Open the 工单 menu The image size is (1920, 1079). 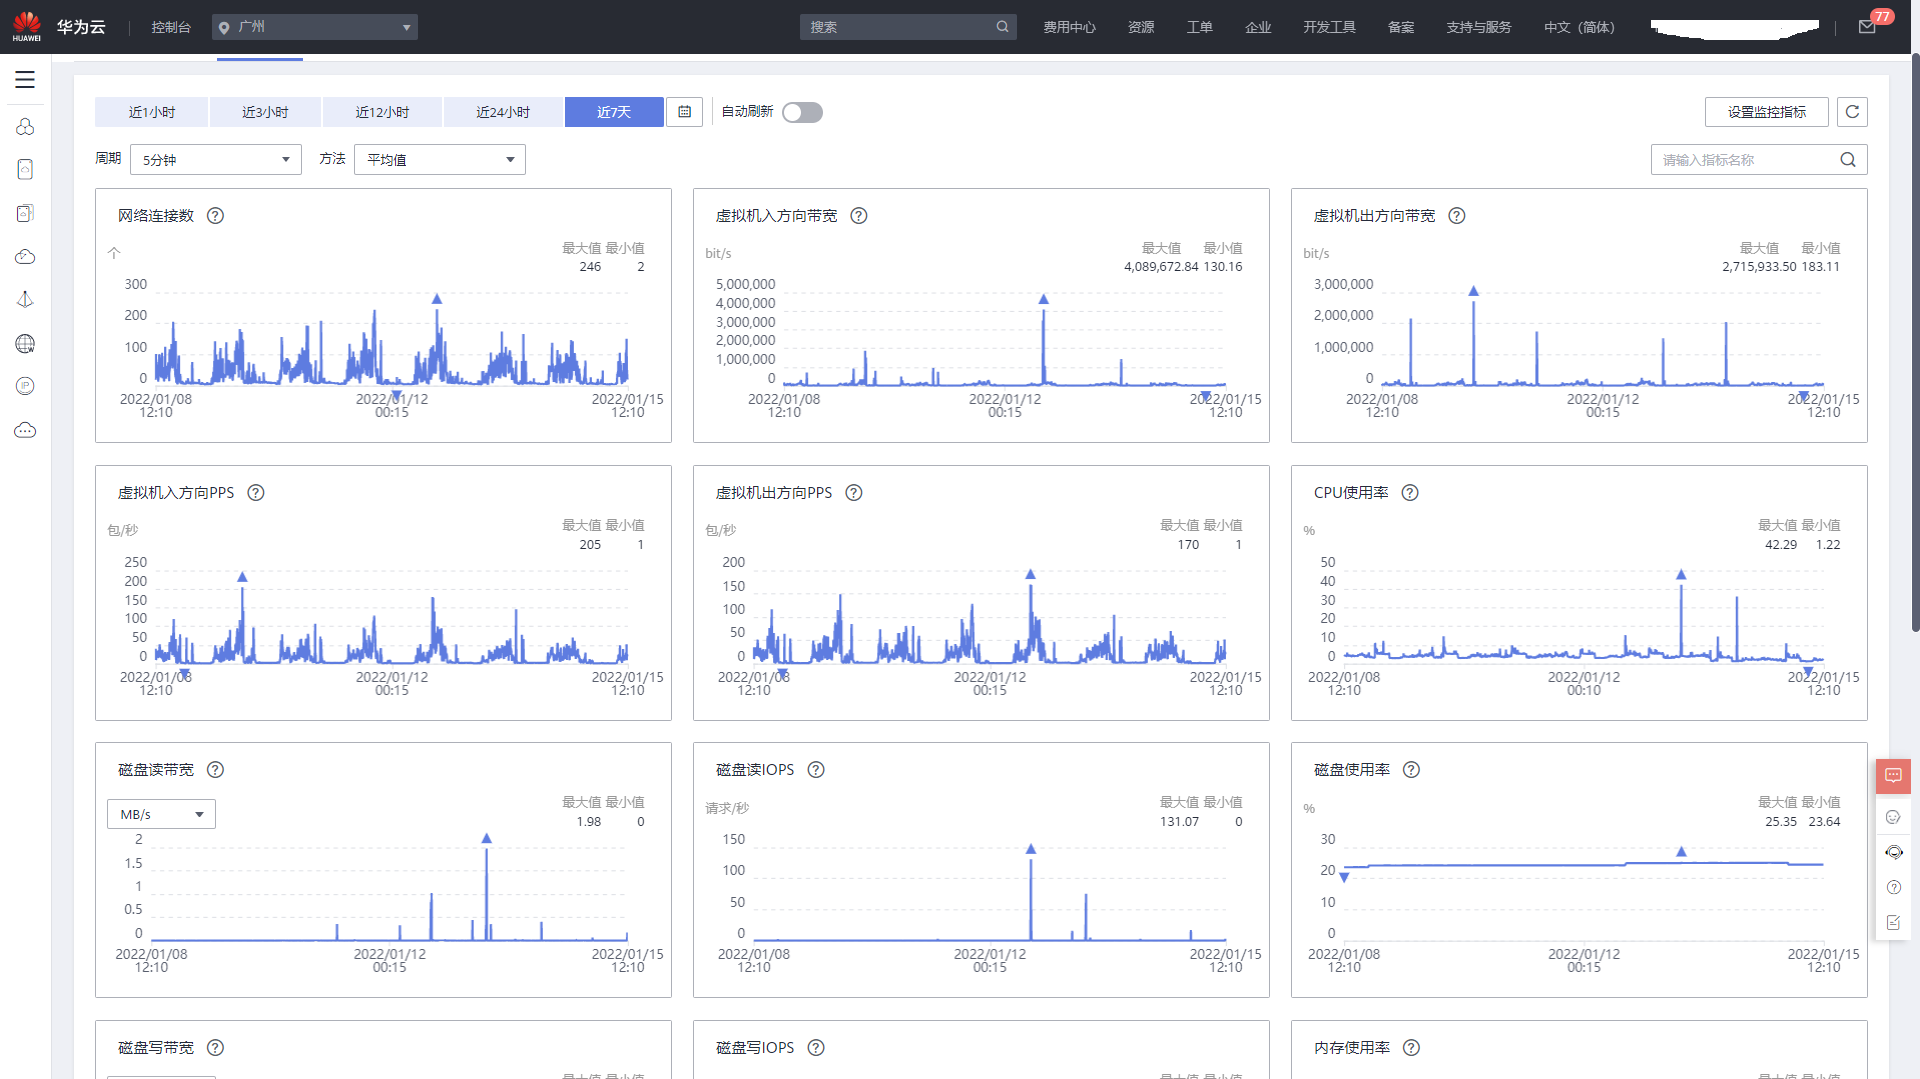click(1199, 27)
